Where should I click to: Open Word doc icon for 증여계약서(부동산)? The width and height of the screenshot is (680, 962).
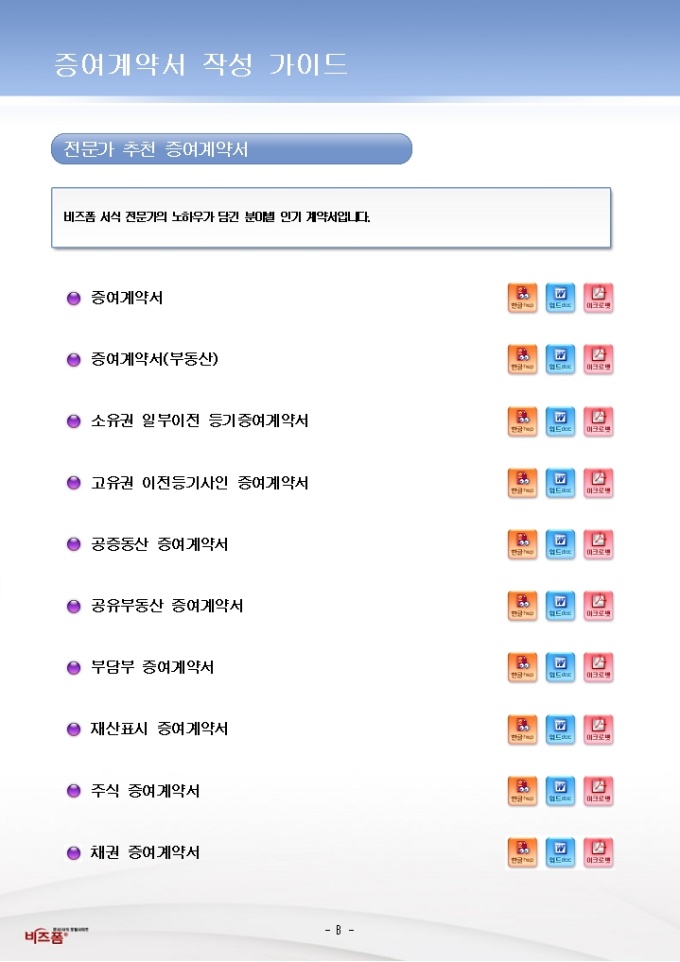[x=560, y=360]
